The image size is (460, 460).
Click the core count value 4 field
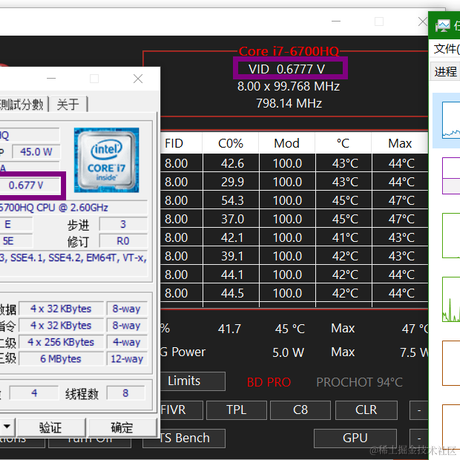coord(34,393)
